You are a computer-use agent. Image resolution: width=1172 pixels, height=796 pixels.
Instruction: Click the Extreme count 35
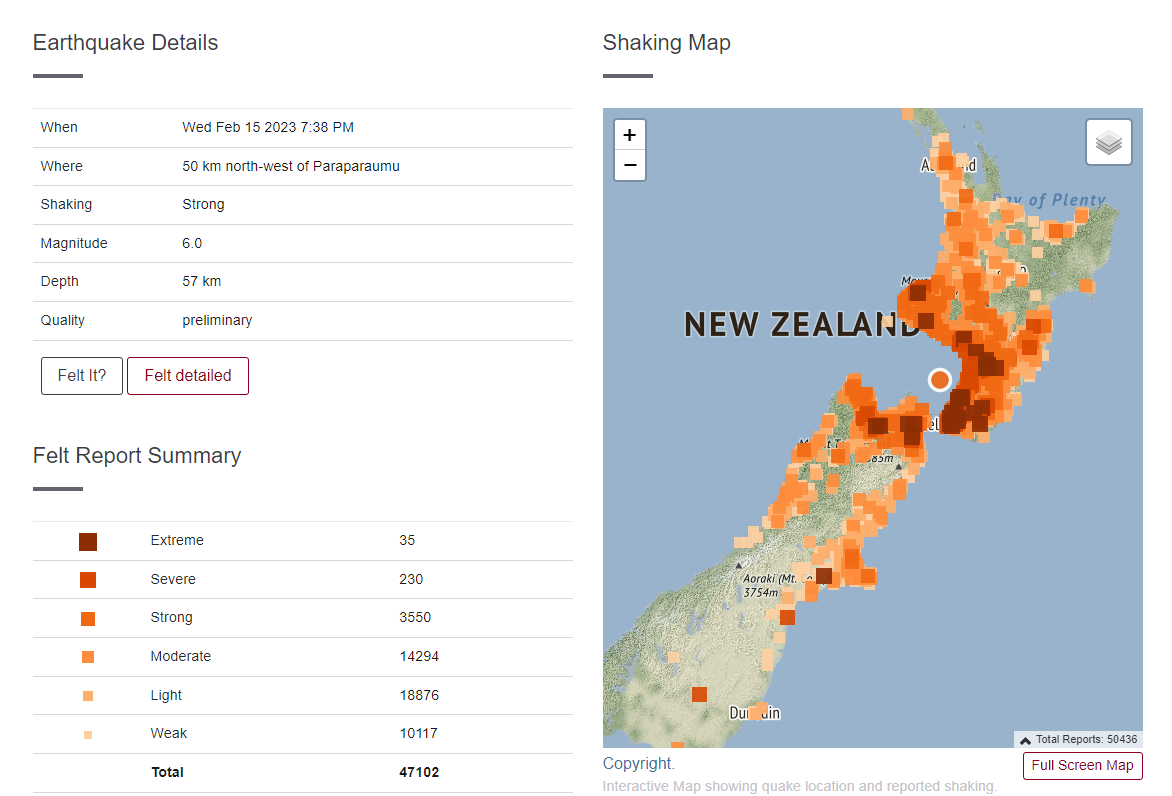point(407,540)
